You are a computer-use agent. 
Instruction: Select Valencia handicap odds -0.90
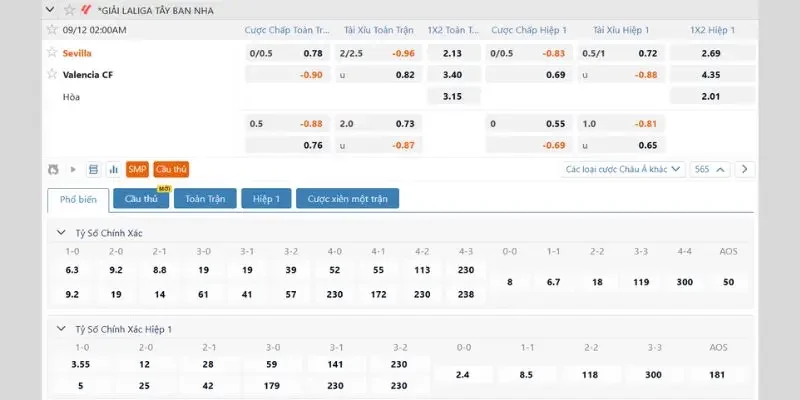[x=288, y=75]
